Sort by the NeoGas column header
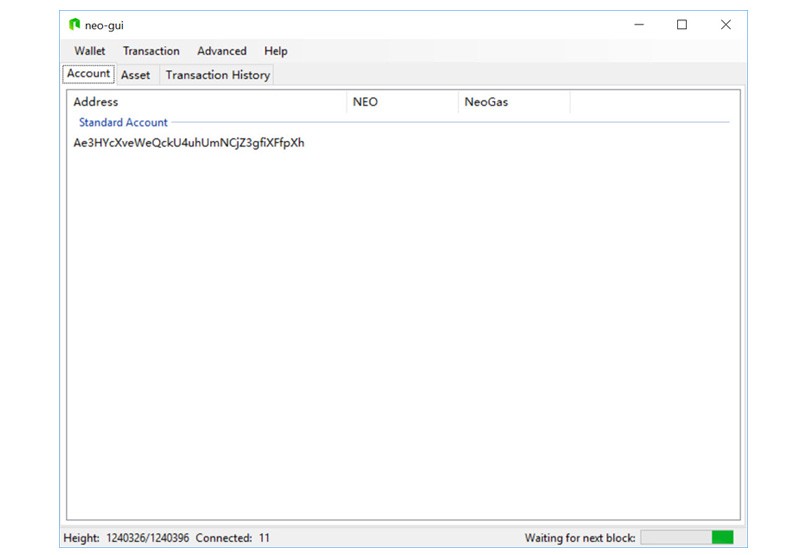808x555 pixels. [514, 102]
